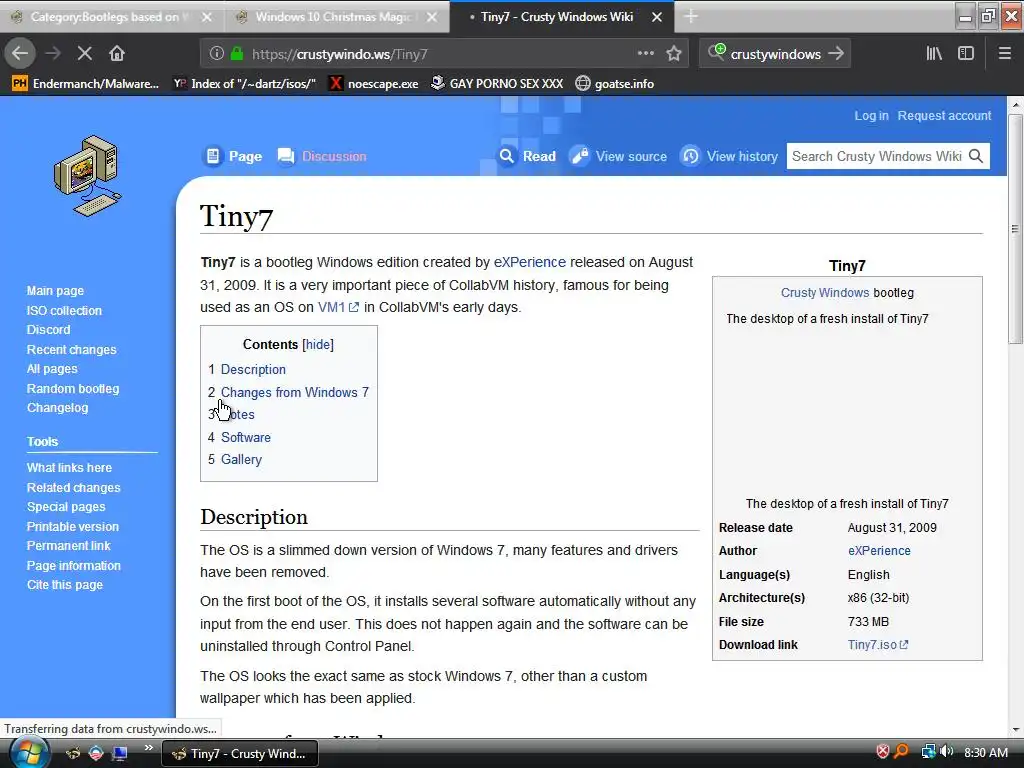Click the wiki search magnifier button

pos(976,156)
